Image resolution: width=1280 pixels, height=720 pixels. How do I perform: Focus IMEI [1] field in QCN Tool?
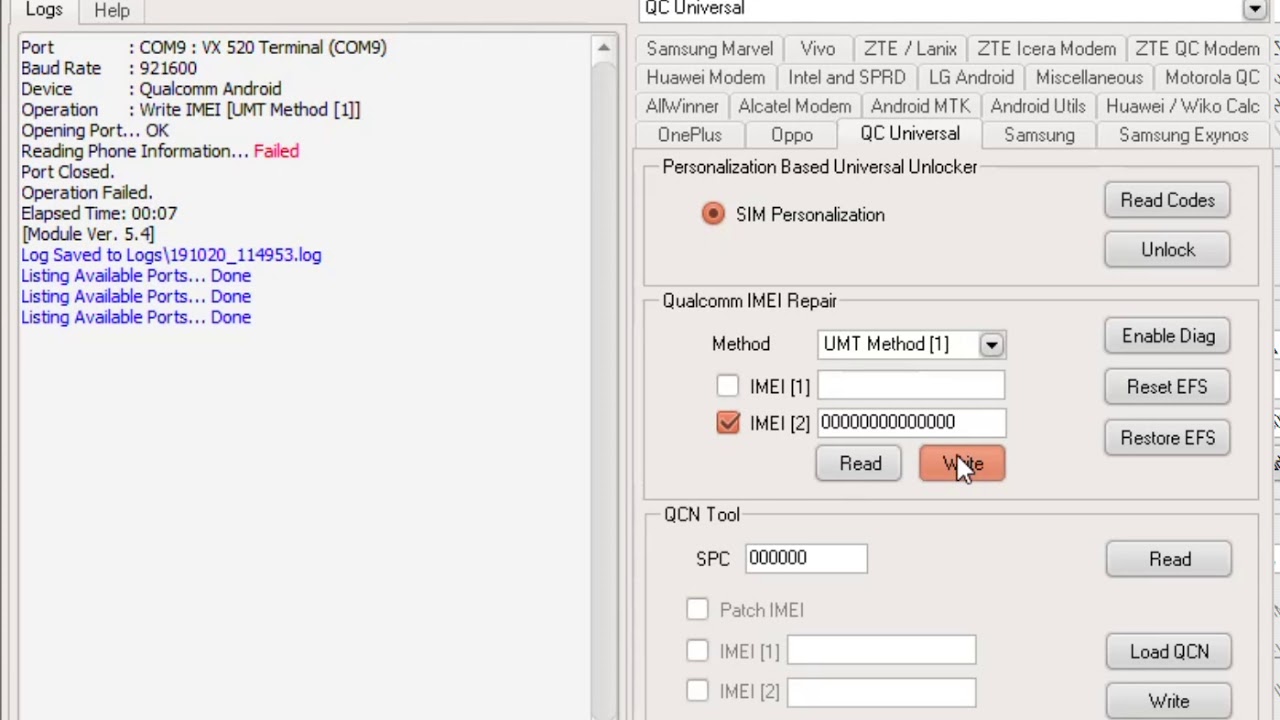point(881,651)
